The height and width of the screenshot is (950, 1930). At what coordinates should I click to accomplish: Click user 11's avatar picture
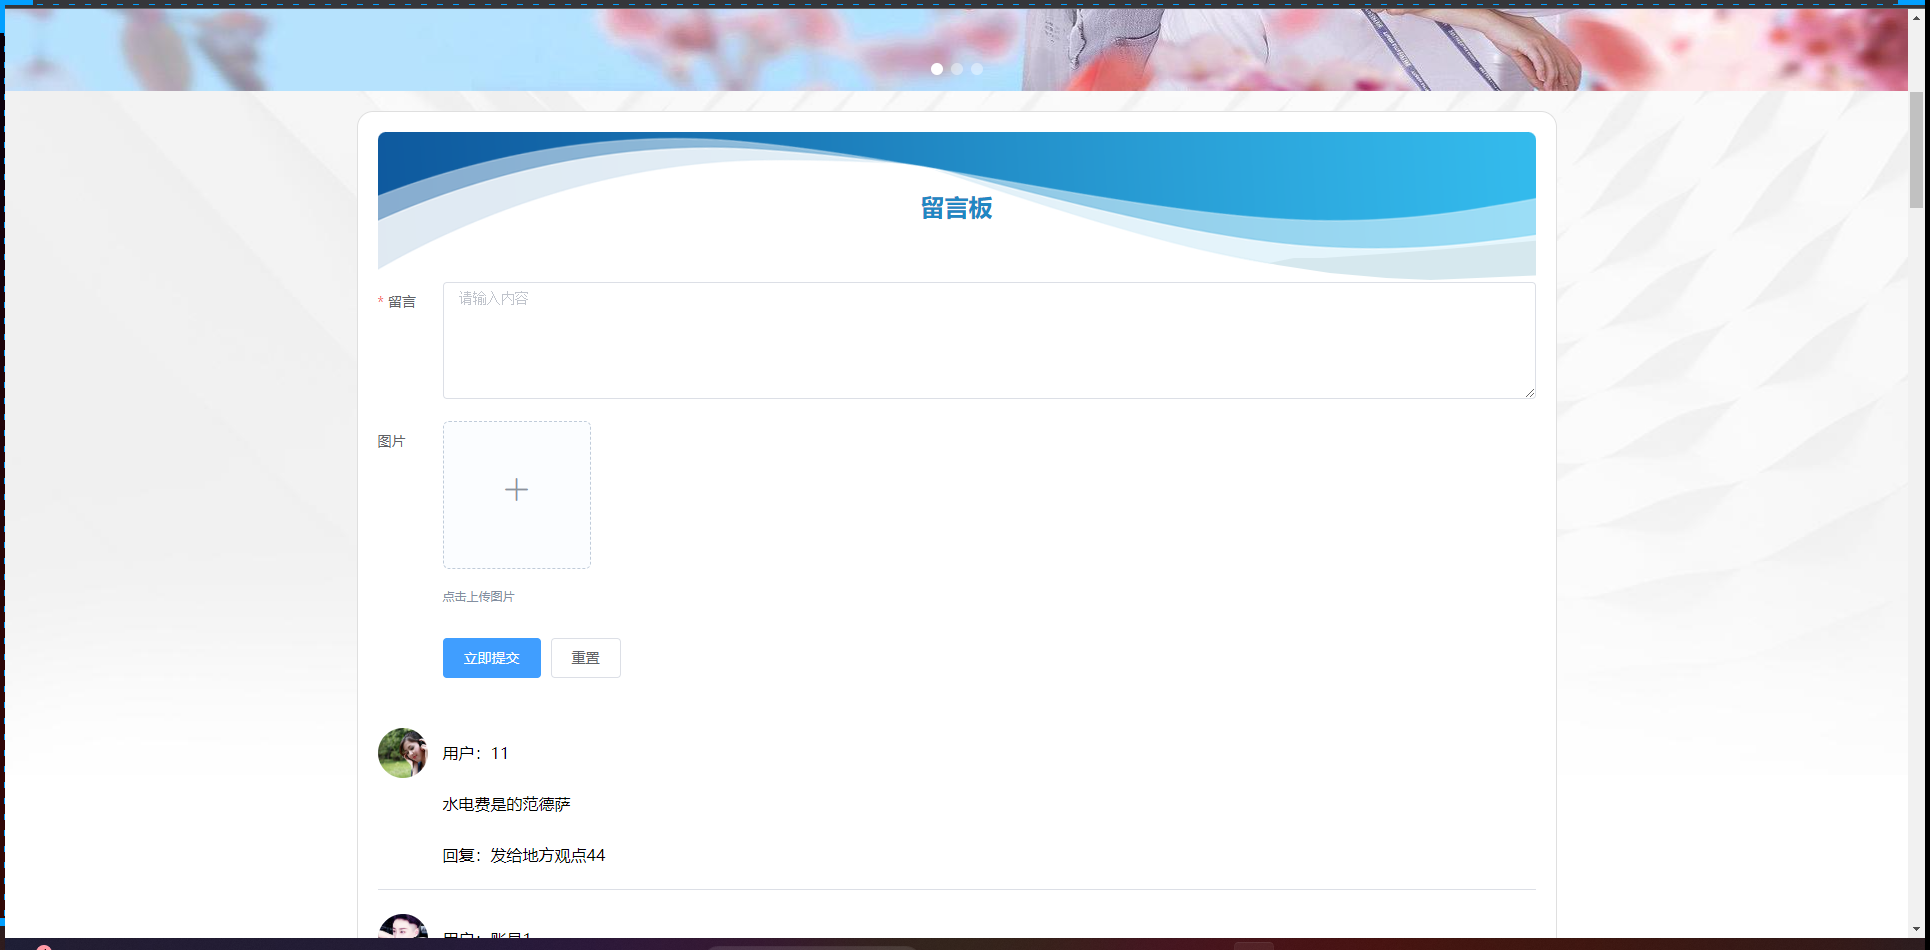coord(403,753)
